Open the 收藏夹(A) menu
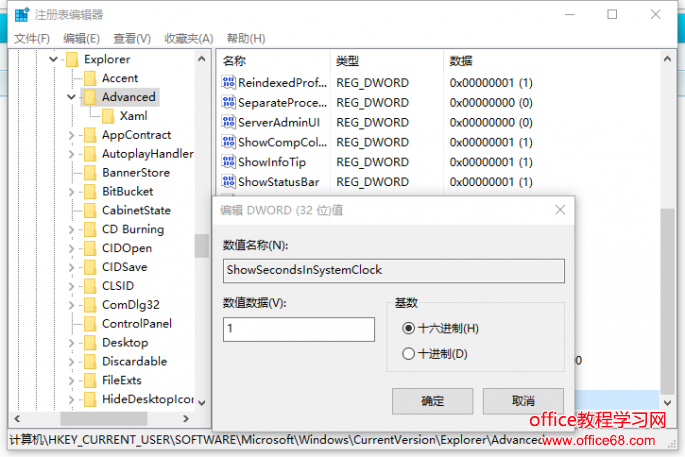 coord(189,38)
